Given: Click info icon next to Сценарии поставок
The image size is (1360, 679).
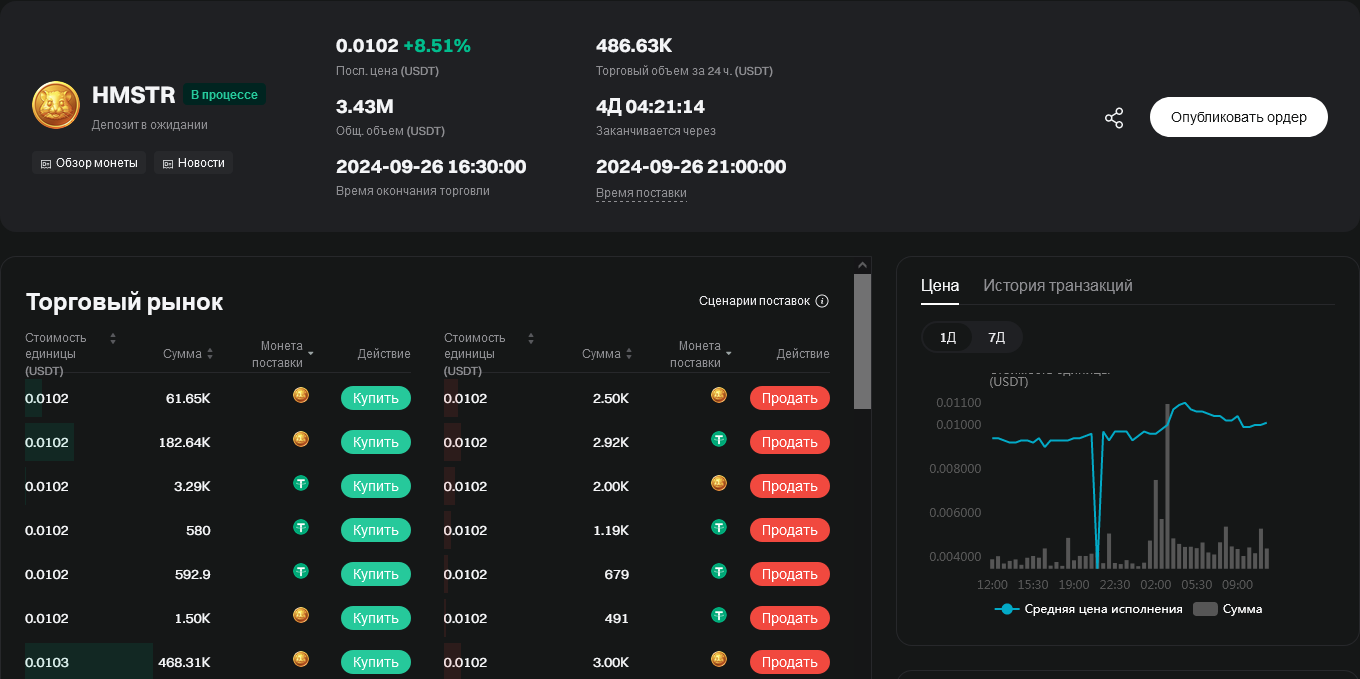Looking at the screenshot, I should [822, 301].
